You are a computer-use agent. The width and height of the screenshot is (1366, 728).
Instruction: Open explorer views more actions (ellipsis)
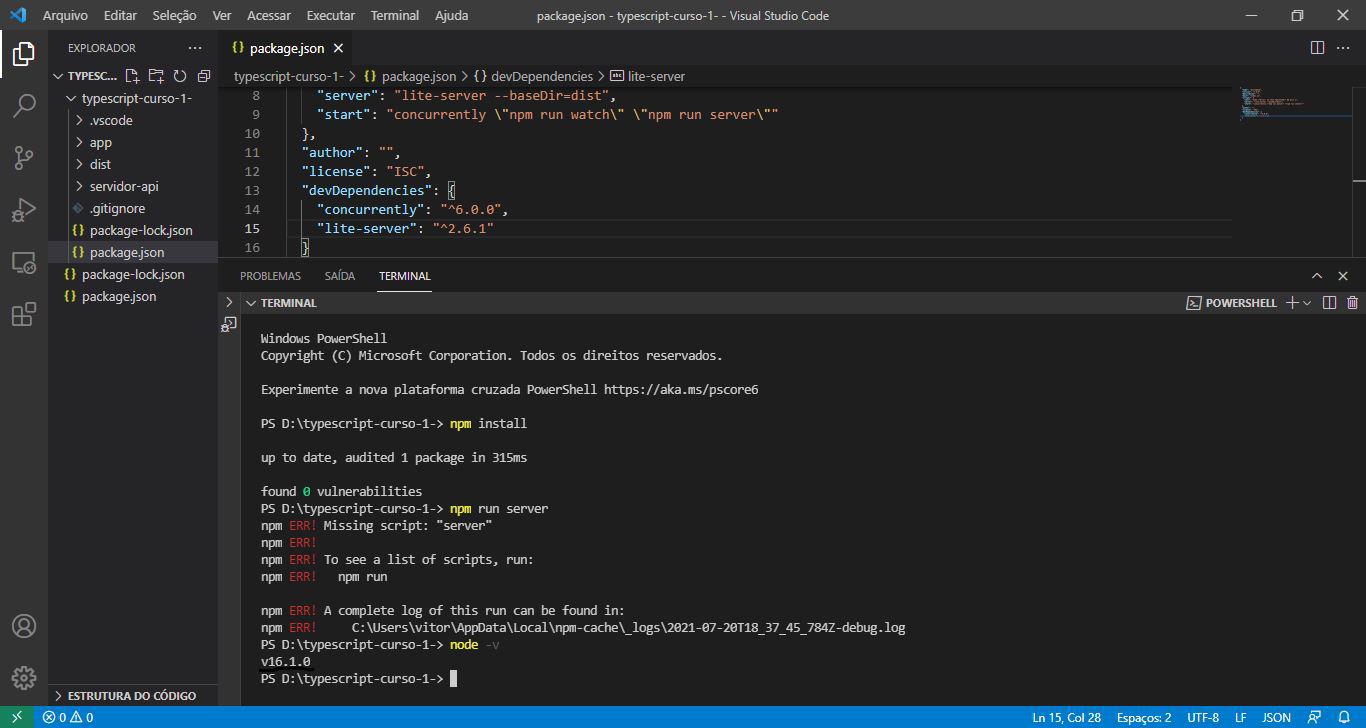pyautogui.click(x=195, y=48)
